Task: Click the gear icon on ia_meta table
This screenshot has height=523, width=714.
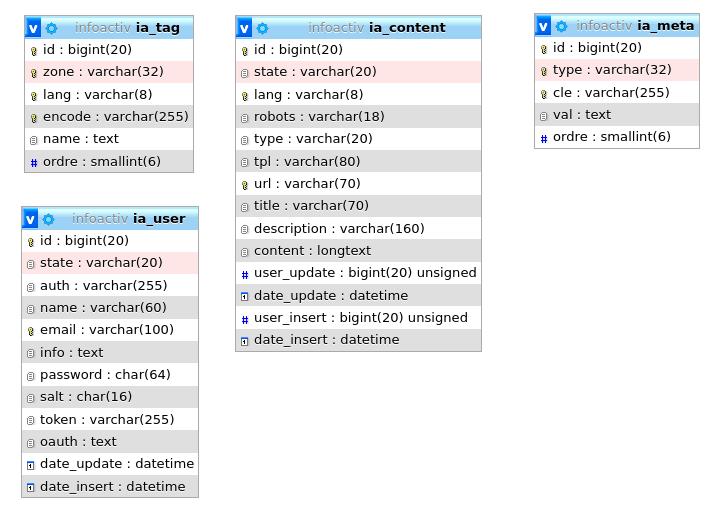Action: click(561, 26)
